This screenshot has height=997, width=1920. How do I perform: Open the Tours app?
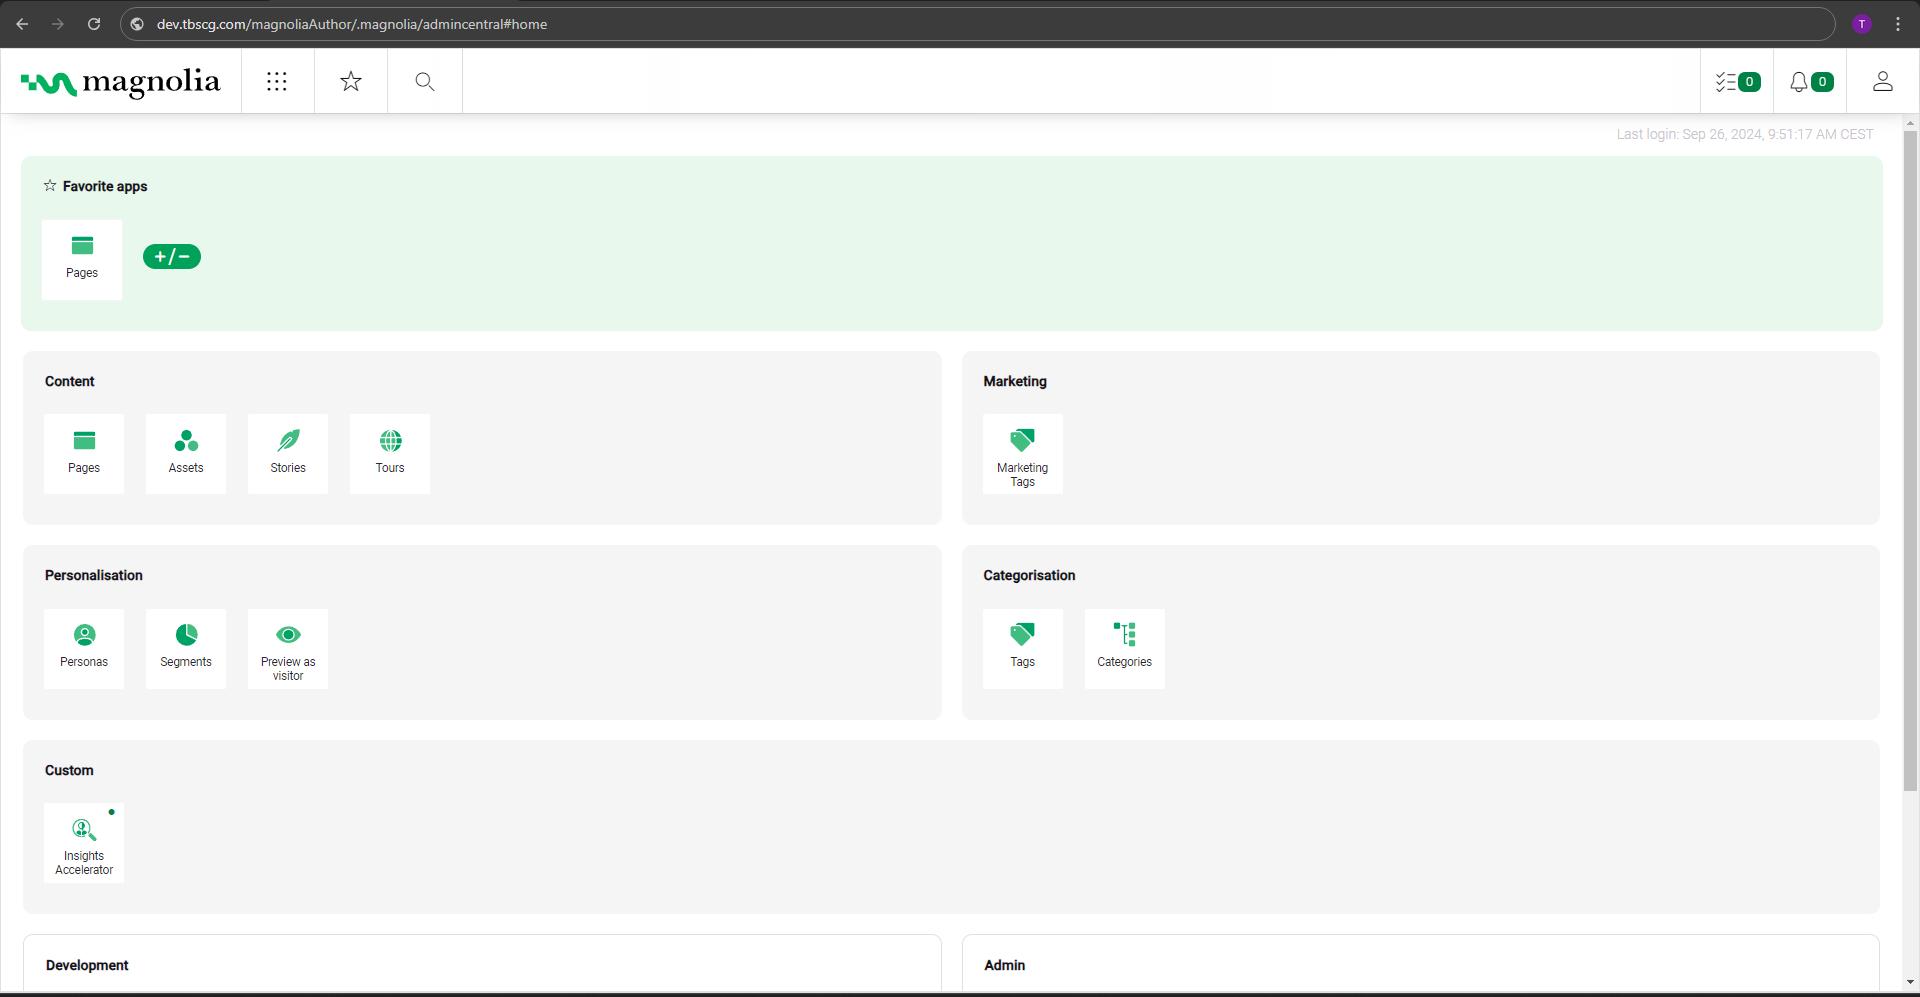point(389,453)
